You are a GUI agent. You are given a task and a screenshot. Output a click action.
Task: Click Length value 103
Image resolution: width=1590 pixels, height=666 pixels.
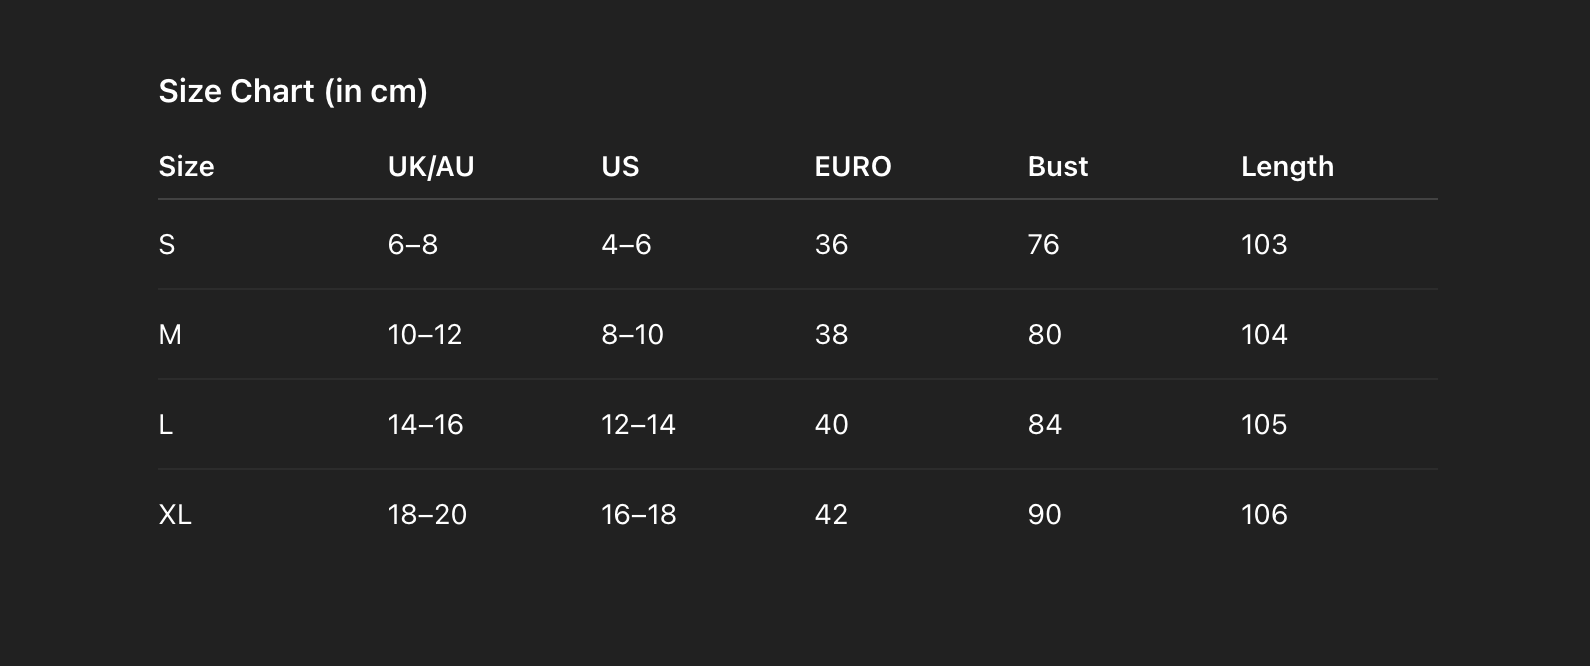tap(1264, 244)
